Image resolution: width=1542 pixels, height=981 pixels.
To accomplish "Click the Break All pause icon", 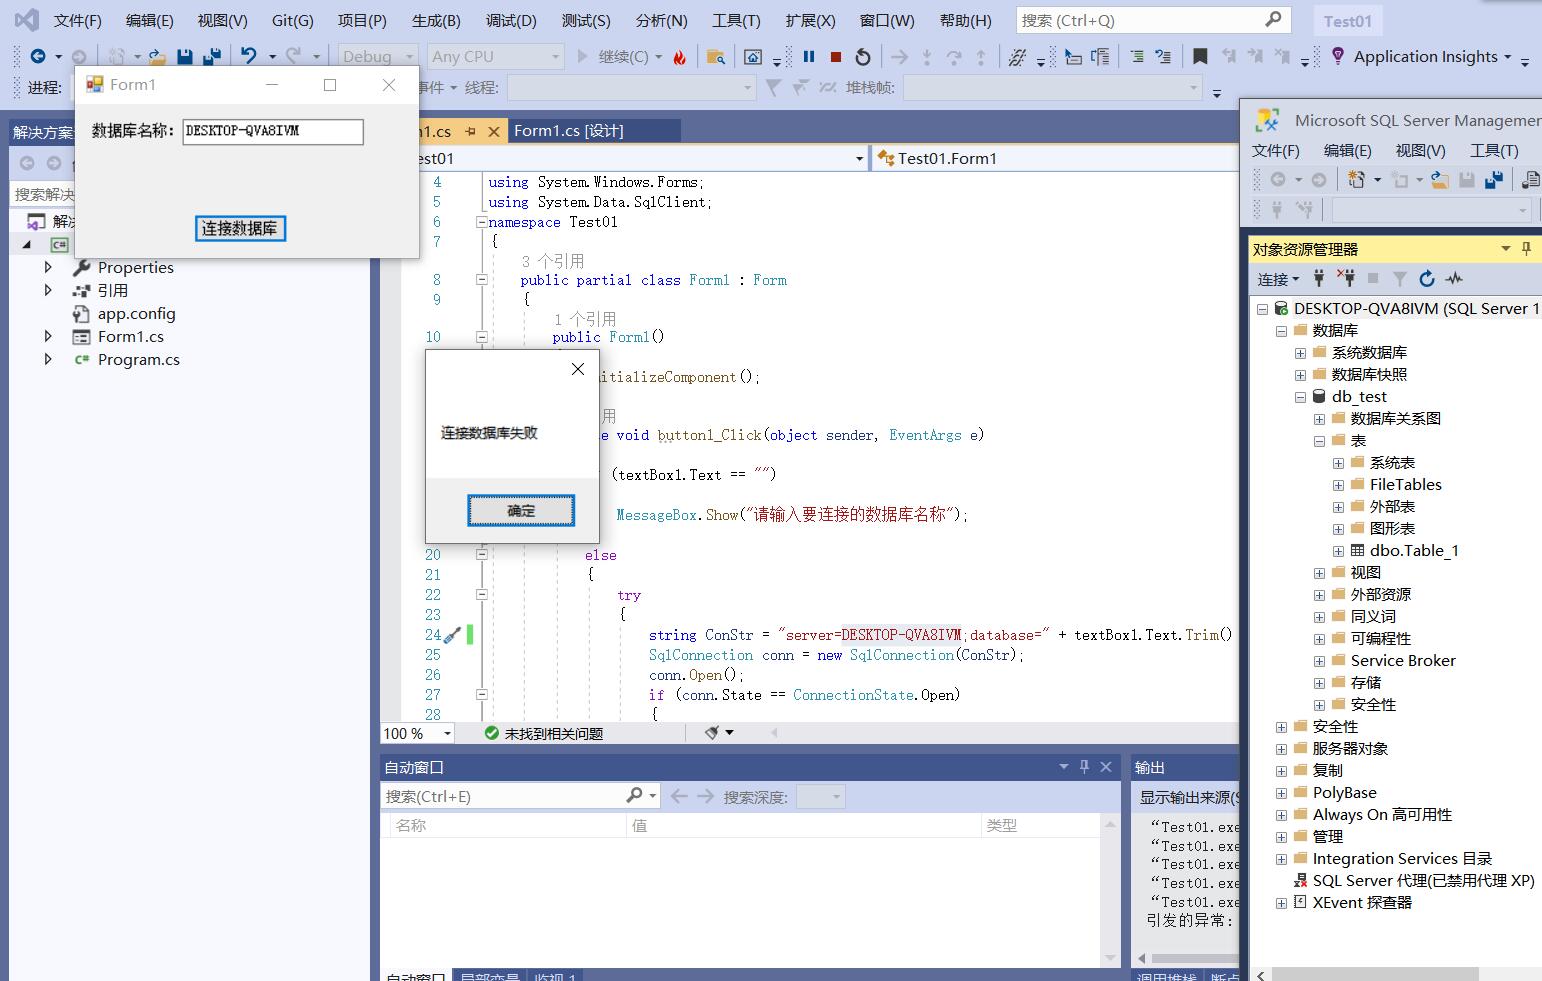I will 809,57.
